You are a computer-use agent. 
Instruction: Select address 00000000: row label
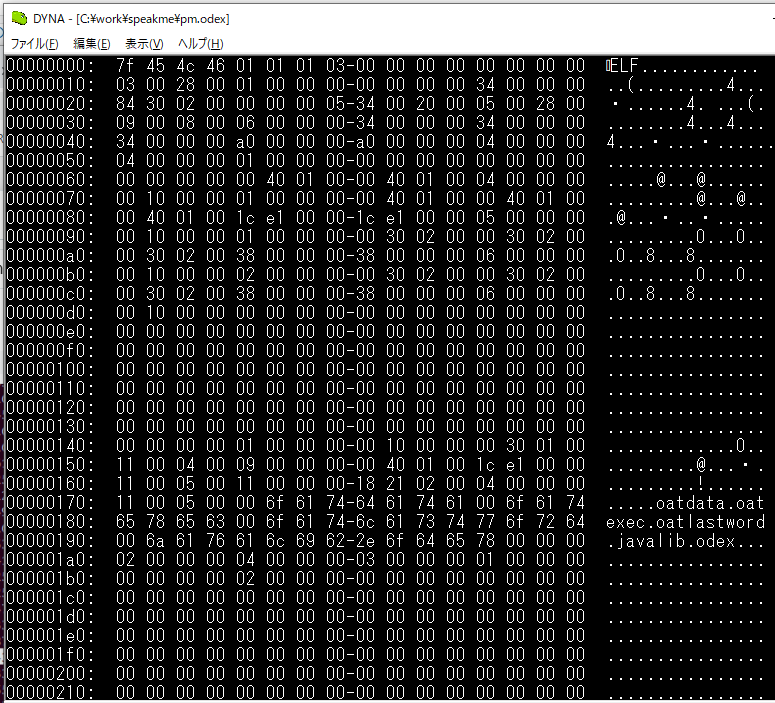coord(50,65)
